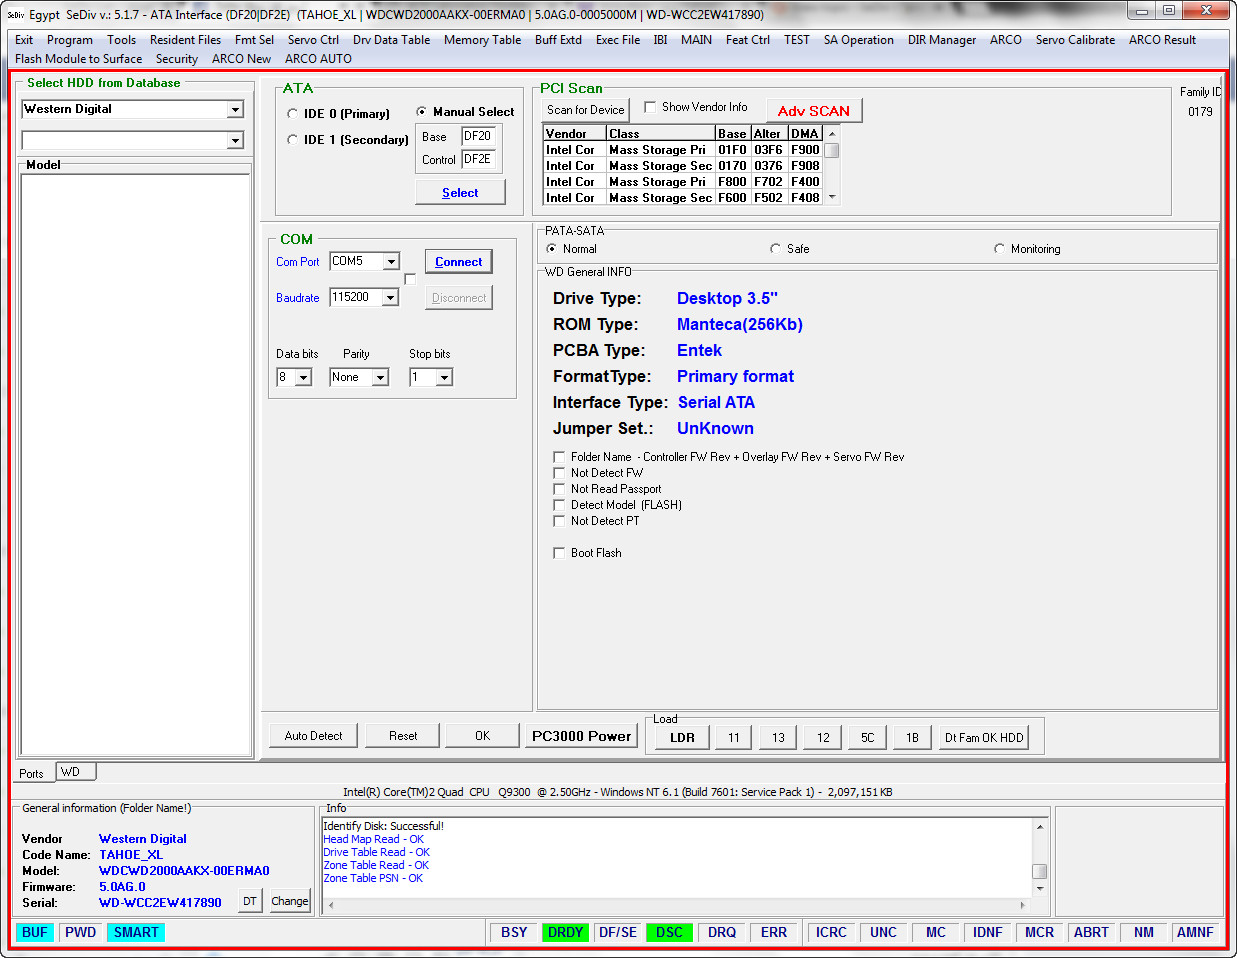
Task: Click the Adv SCAN button
Action: [x=814, y=111]
